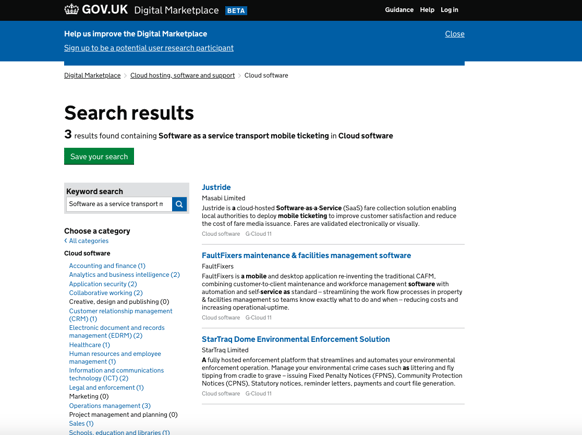Screen dimensions: 582x435
Task: Filter by Application security (2)
Action: pyautogui.click(x=103, y=284)
